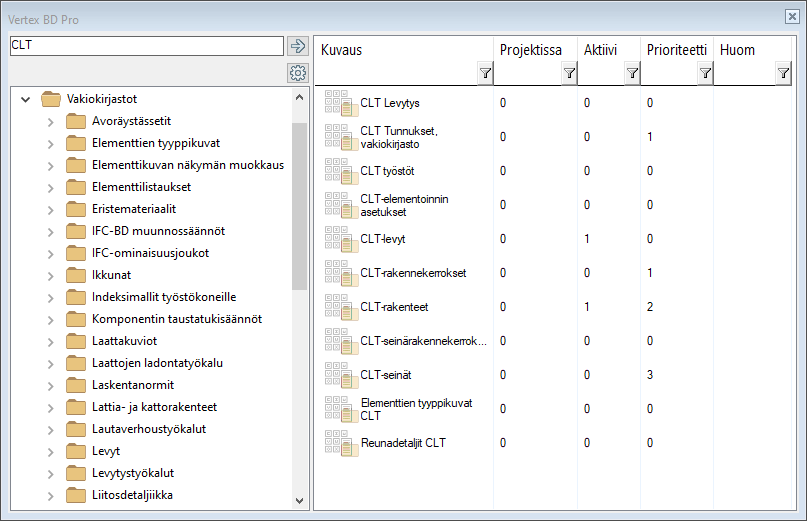The height and width of the screenshot is (521, 807).
Task: Click into the CLT search text field
Action: 146,46
